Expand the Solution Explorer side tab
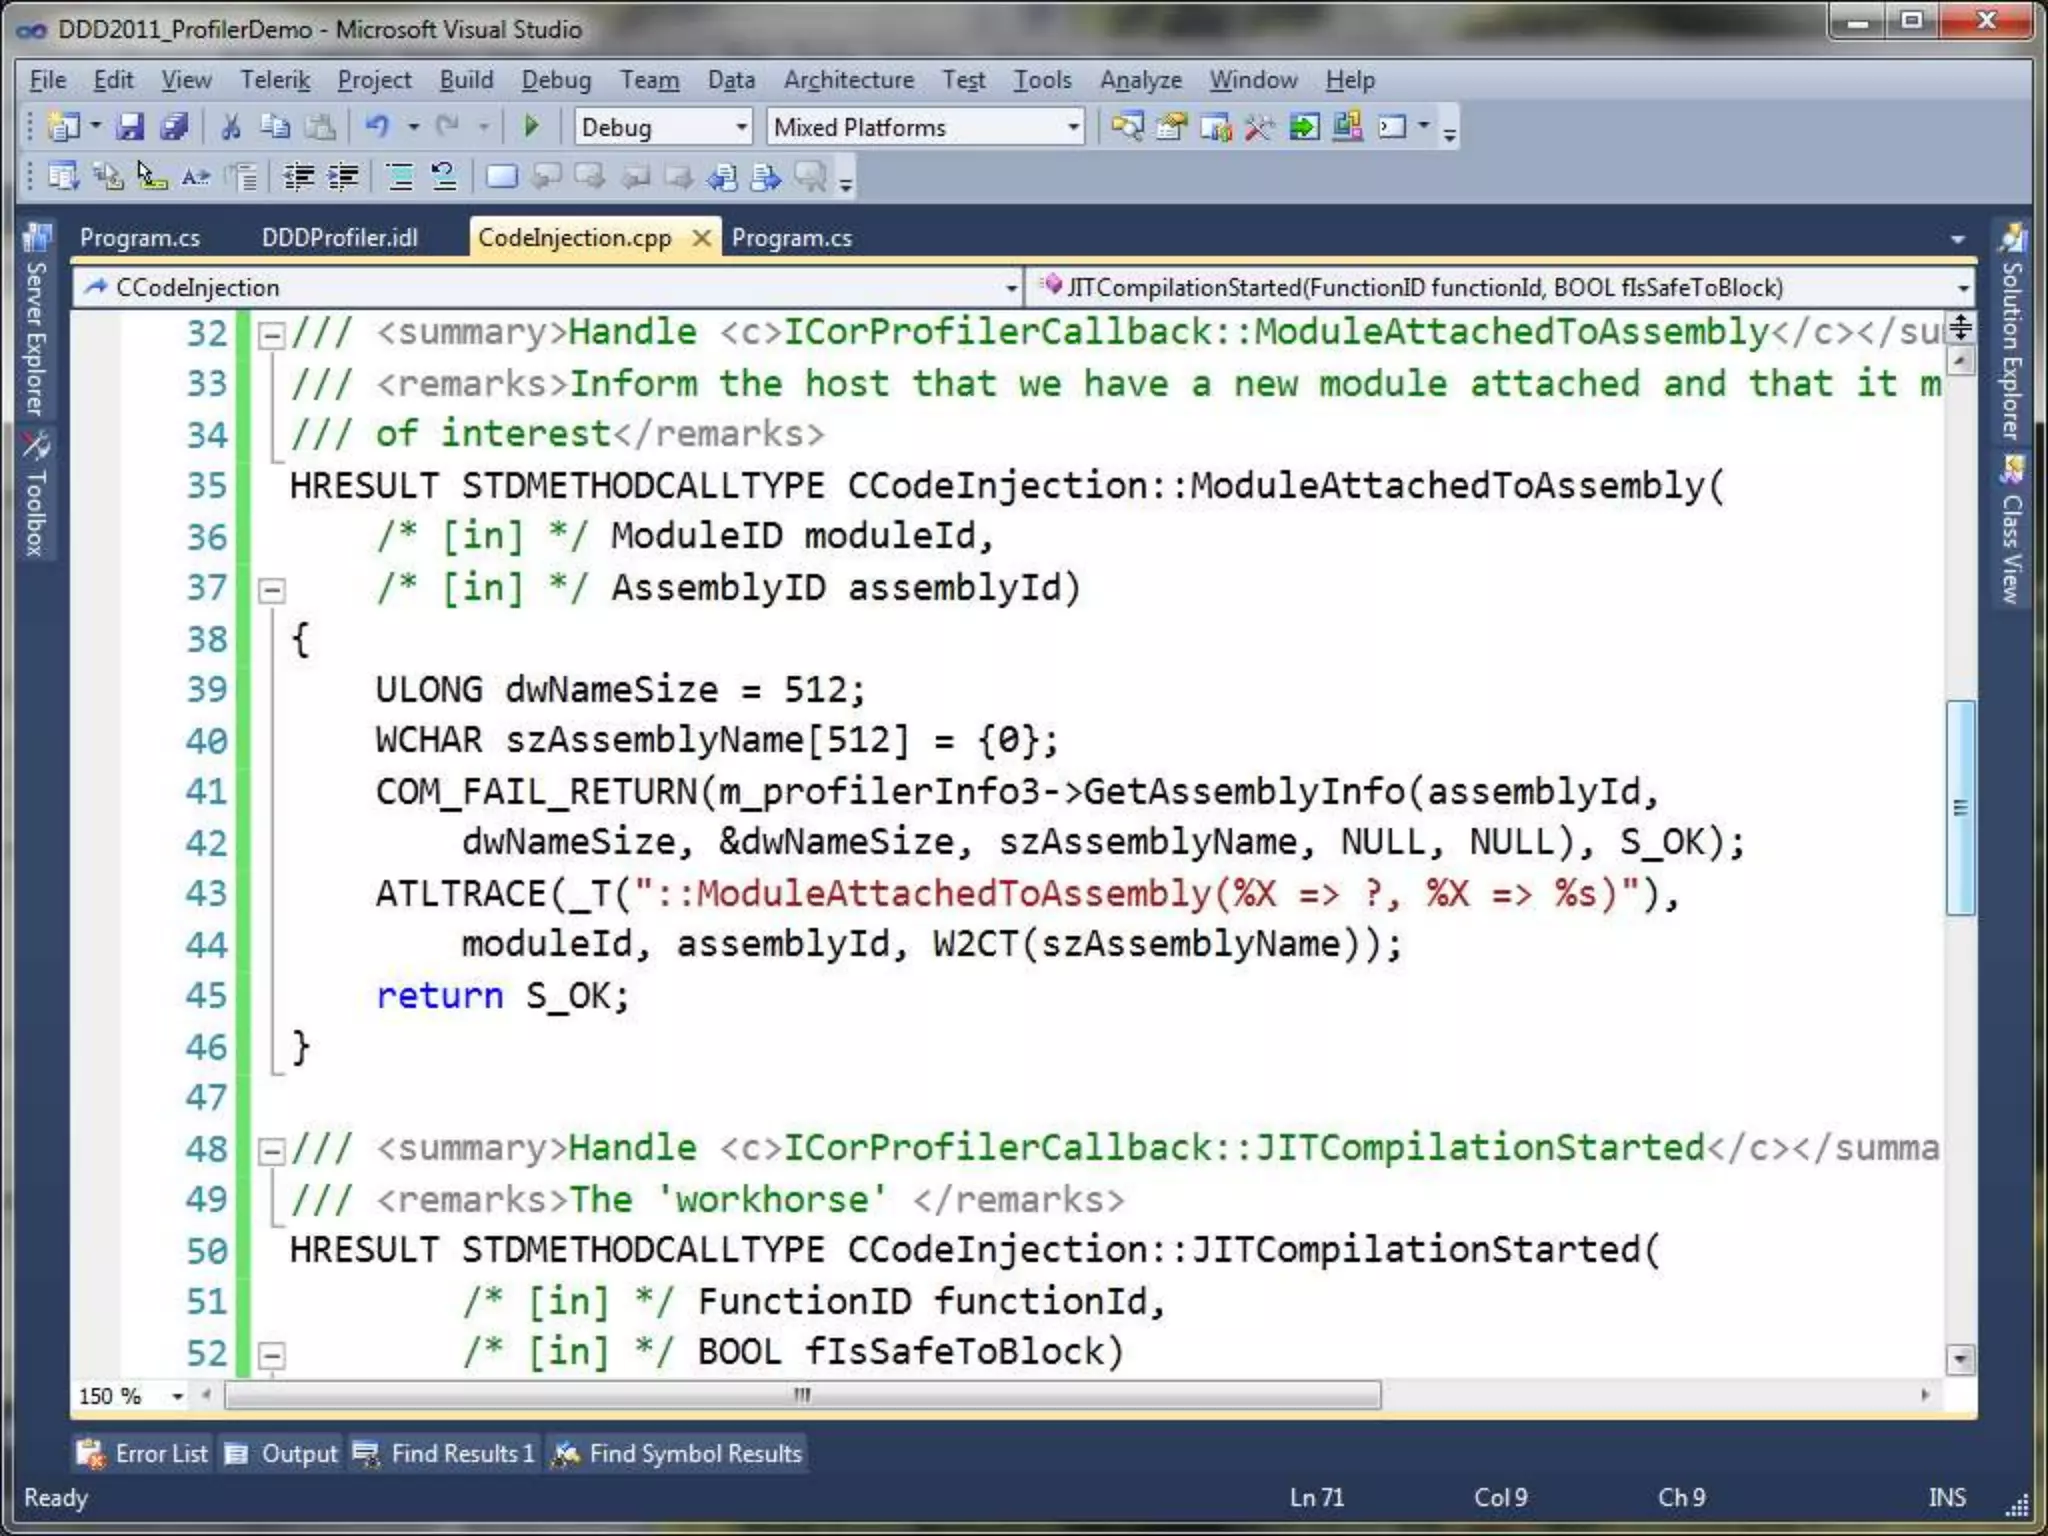 tap(2012, 332)
